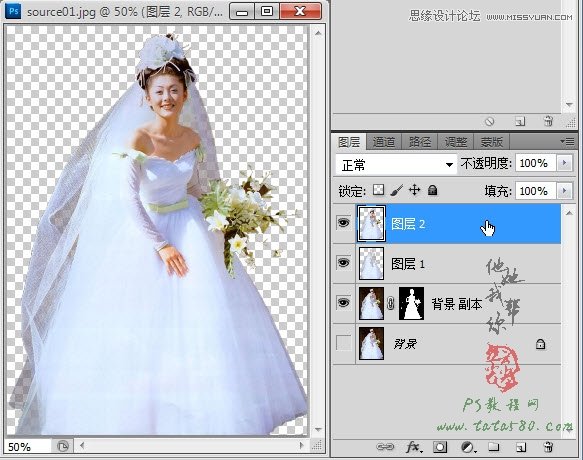Viewport: 583px width, 460px height.
Task: Click the 背景 layer name
Action: pos(405,344)
